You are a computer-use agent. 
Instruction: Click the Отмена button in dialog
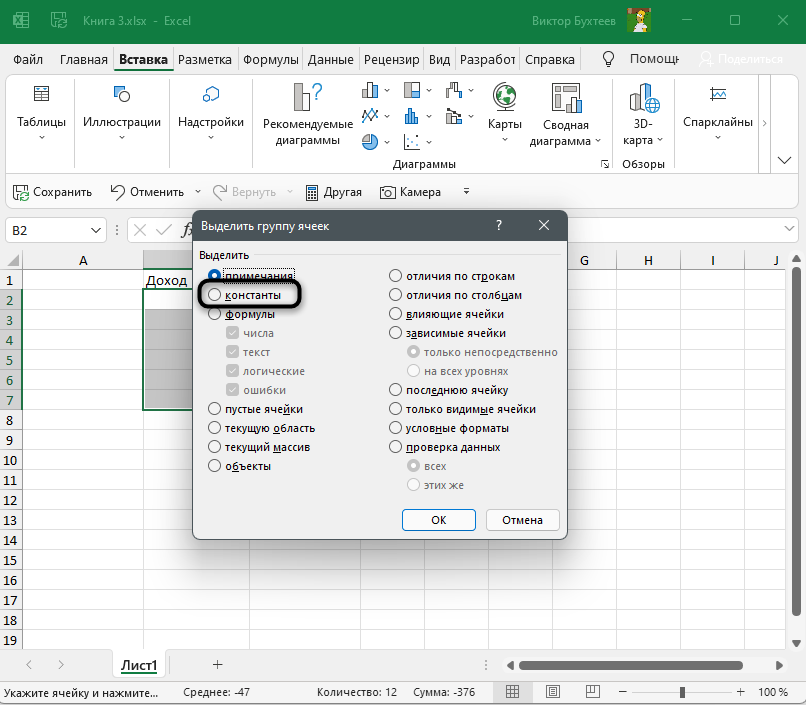(522, 520)
